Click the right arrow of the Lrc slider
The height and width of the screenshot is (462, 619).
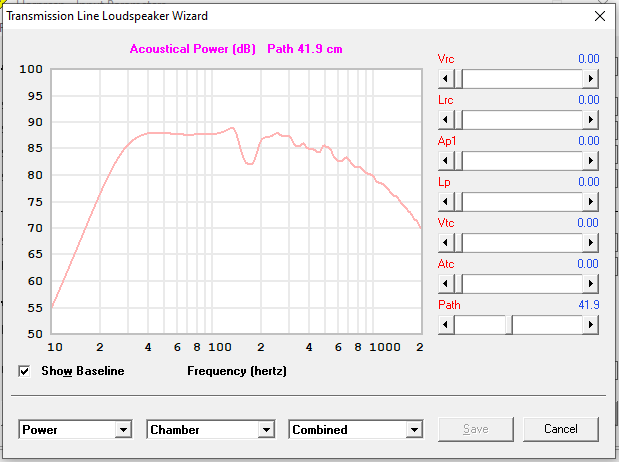591,120
